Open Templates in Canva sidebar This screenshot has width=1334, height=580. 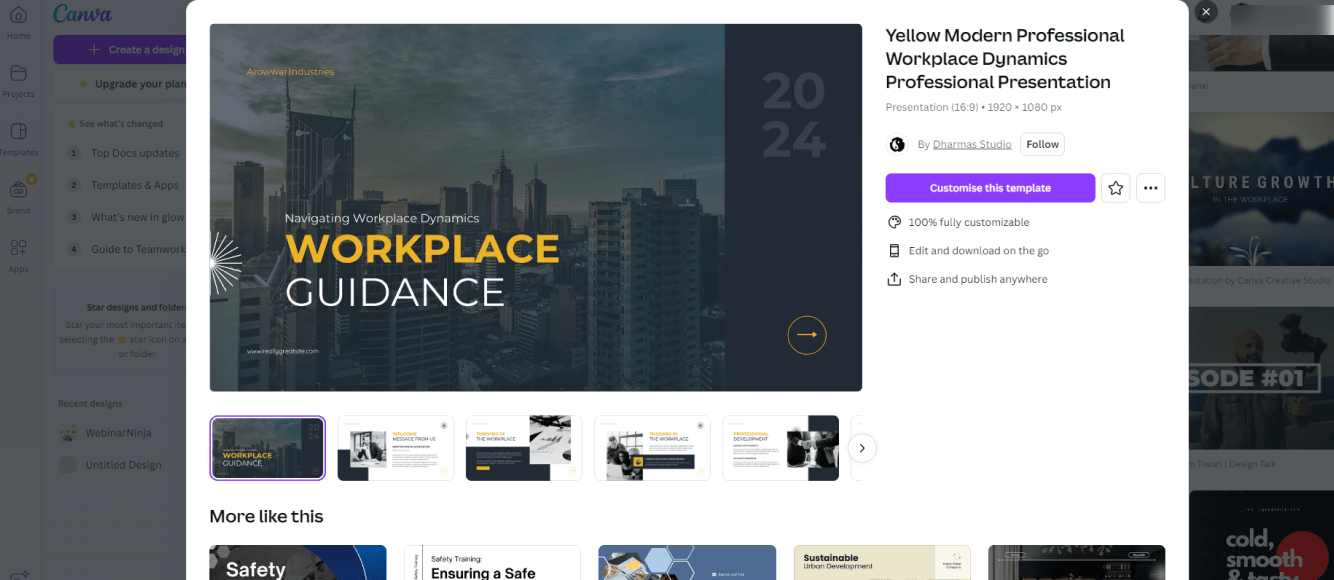[18, 139]
